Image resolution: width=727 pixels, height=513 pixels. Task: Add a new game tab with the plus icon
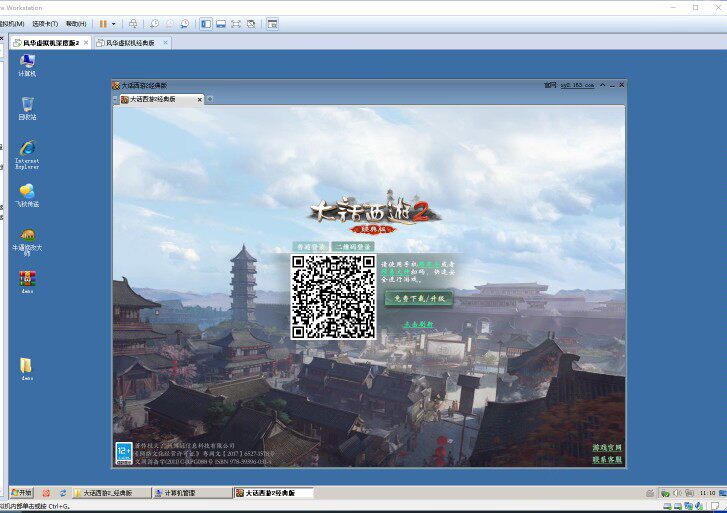pos(210,99)
